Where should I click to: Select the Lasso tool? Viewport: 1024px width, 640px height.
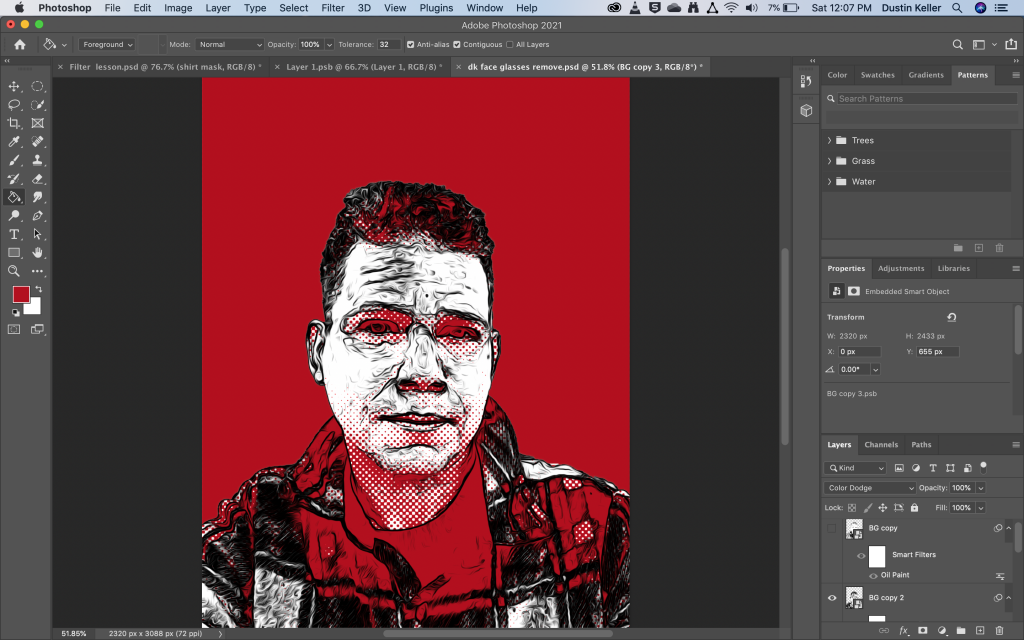(x=15, y=105)
